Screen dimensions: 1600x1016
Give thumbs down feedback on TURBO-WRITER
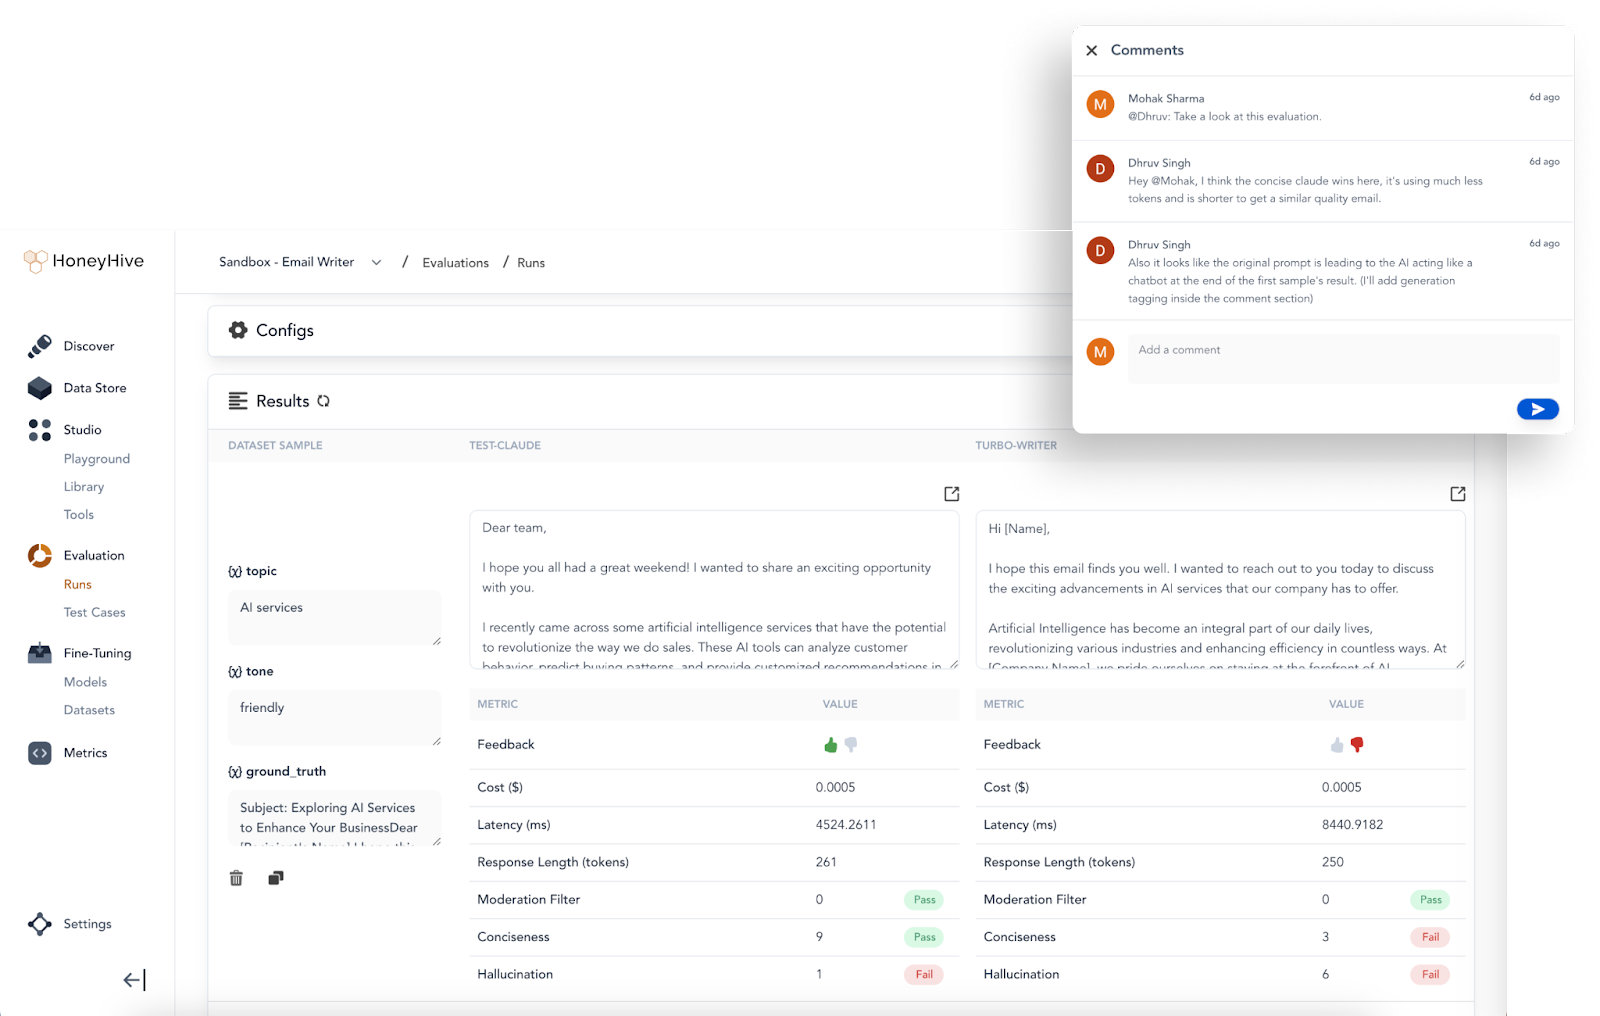[1357, 744]
